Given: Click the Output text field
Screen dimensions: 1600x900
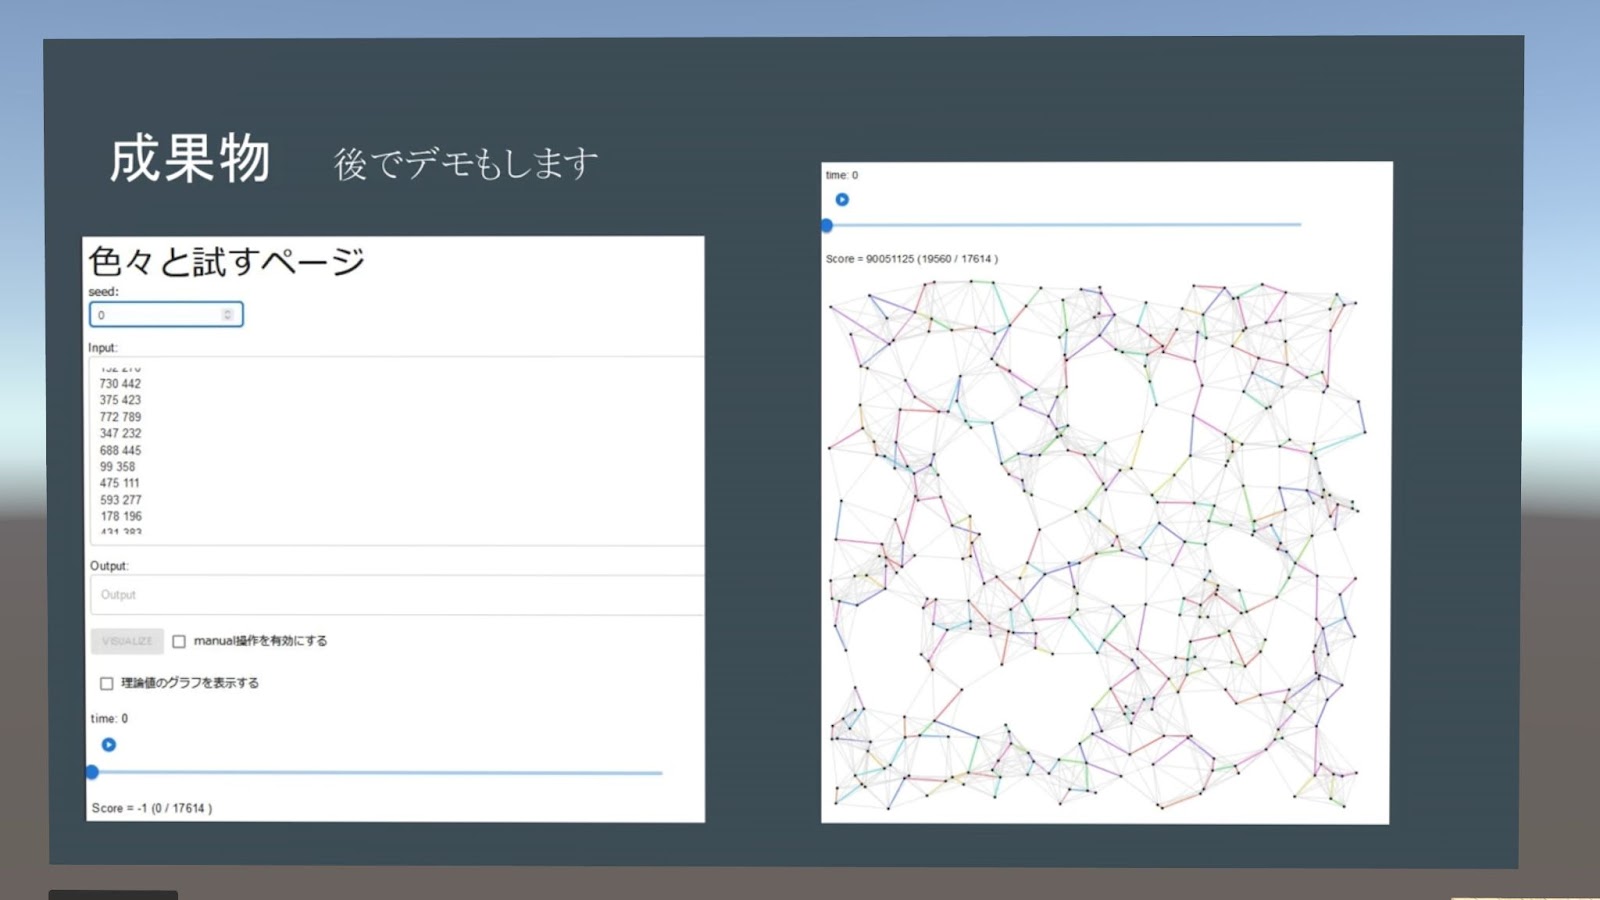Looking at the screenshot, I should click(397, 595).
